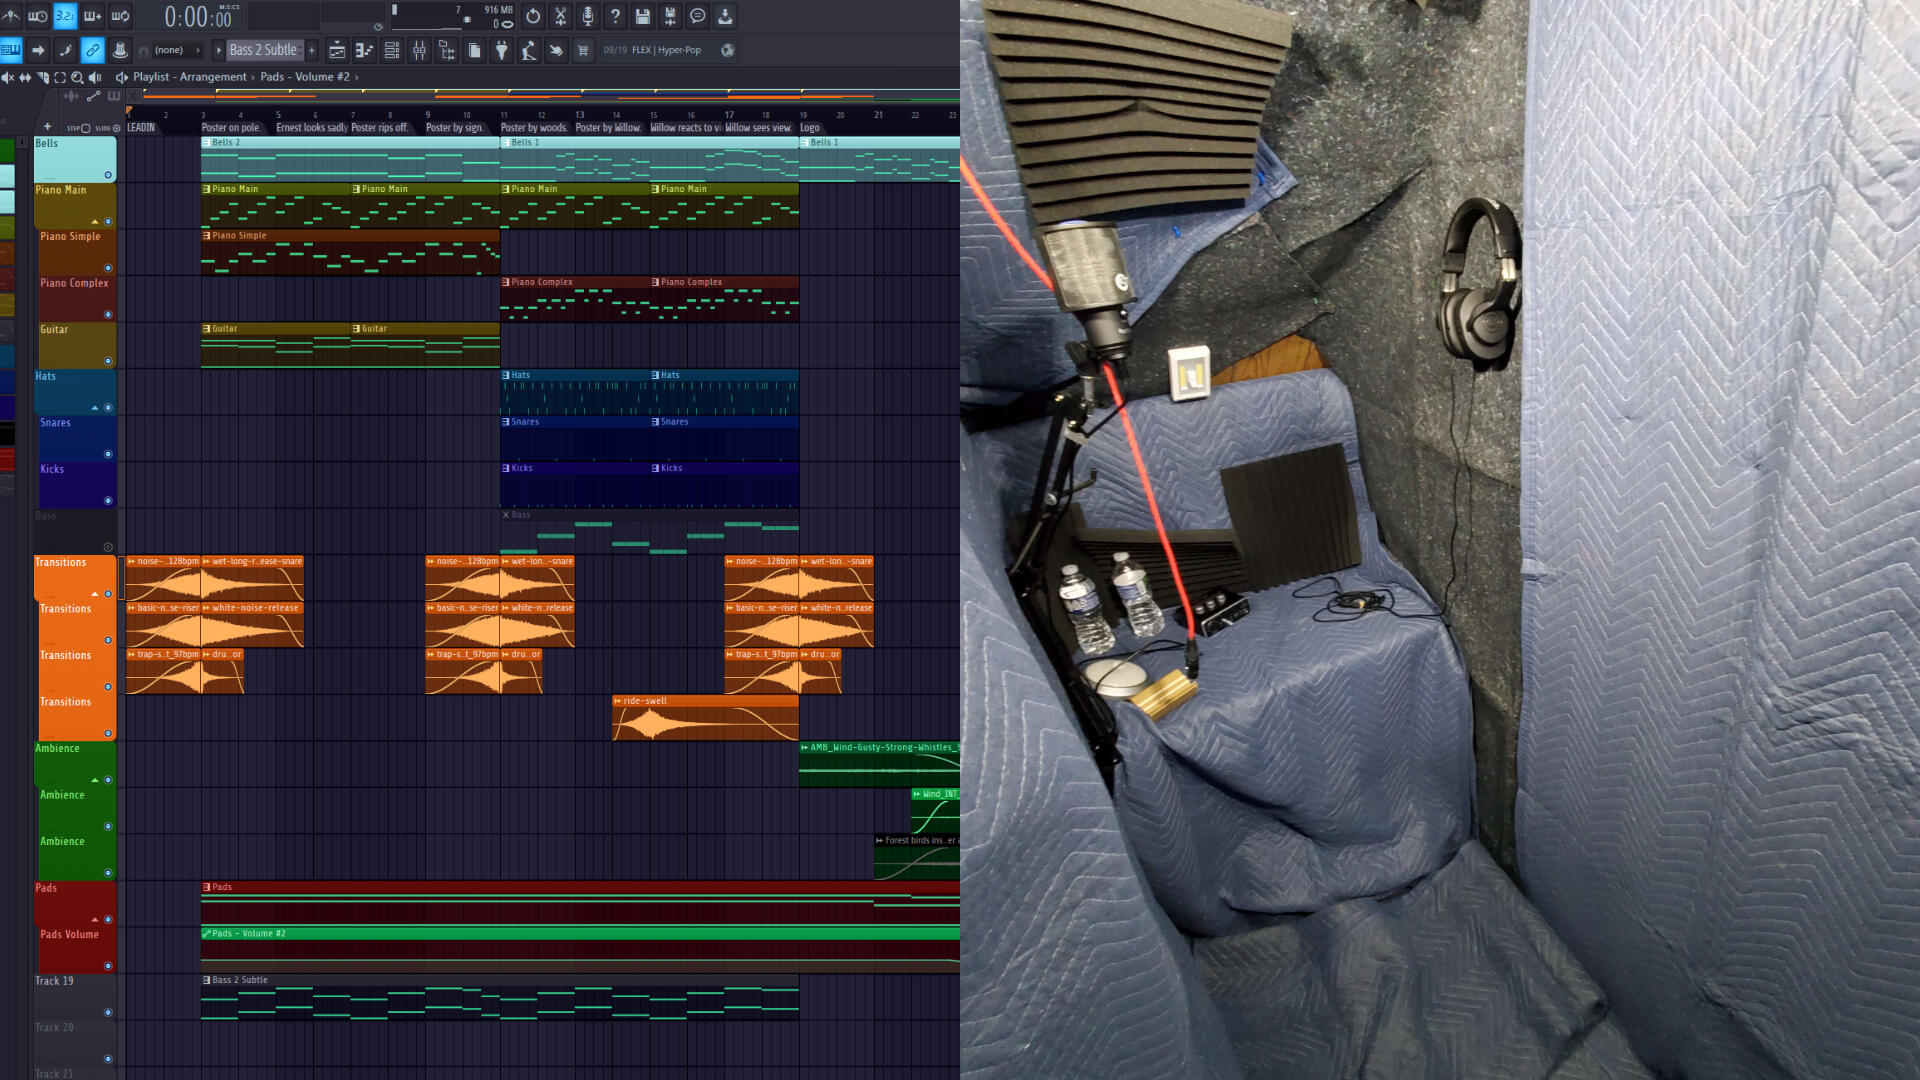Click the Undo arrow icon
Screen dimensions: 1920x1080
pyautogui.click(x=534, y=16)
